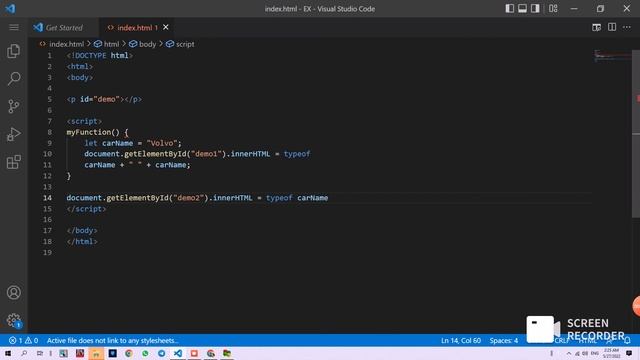
Task: Click '<p id="demo"></p>' on line 5
Action: [x=104, y=99]
